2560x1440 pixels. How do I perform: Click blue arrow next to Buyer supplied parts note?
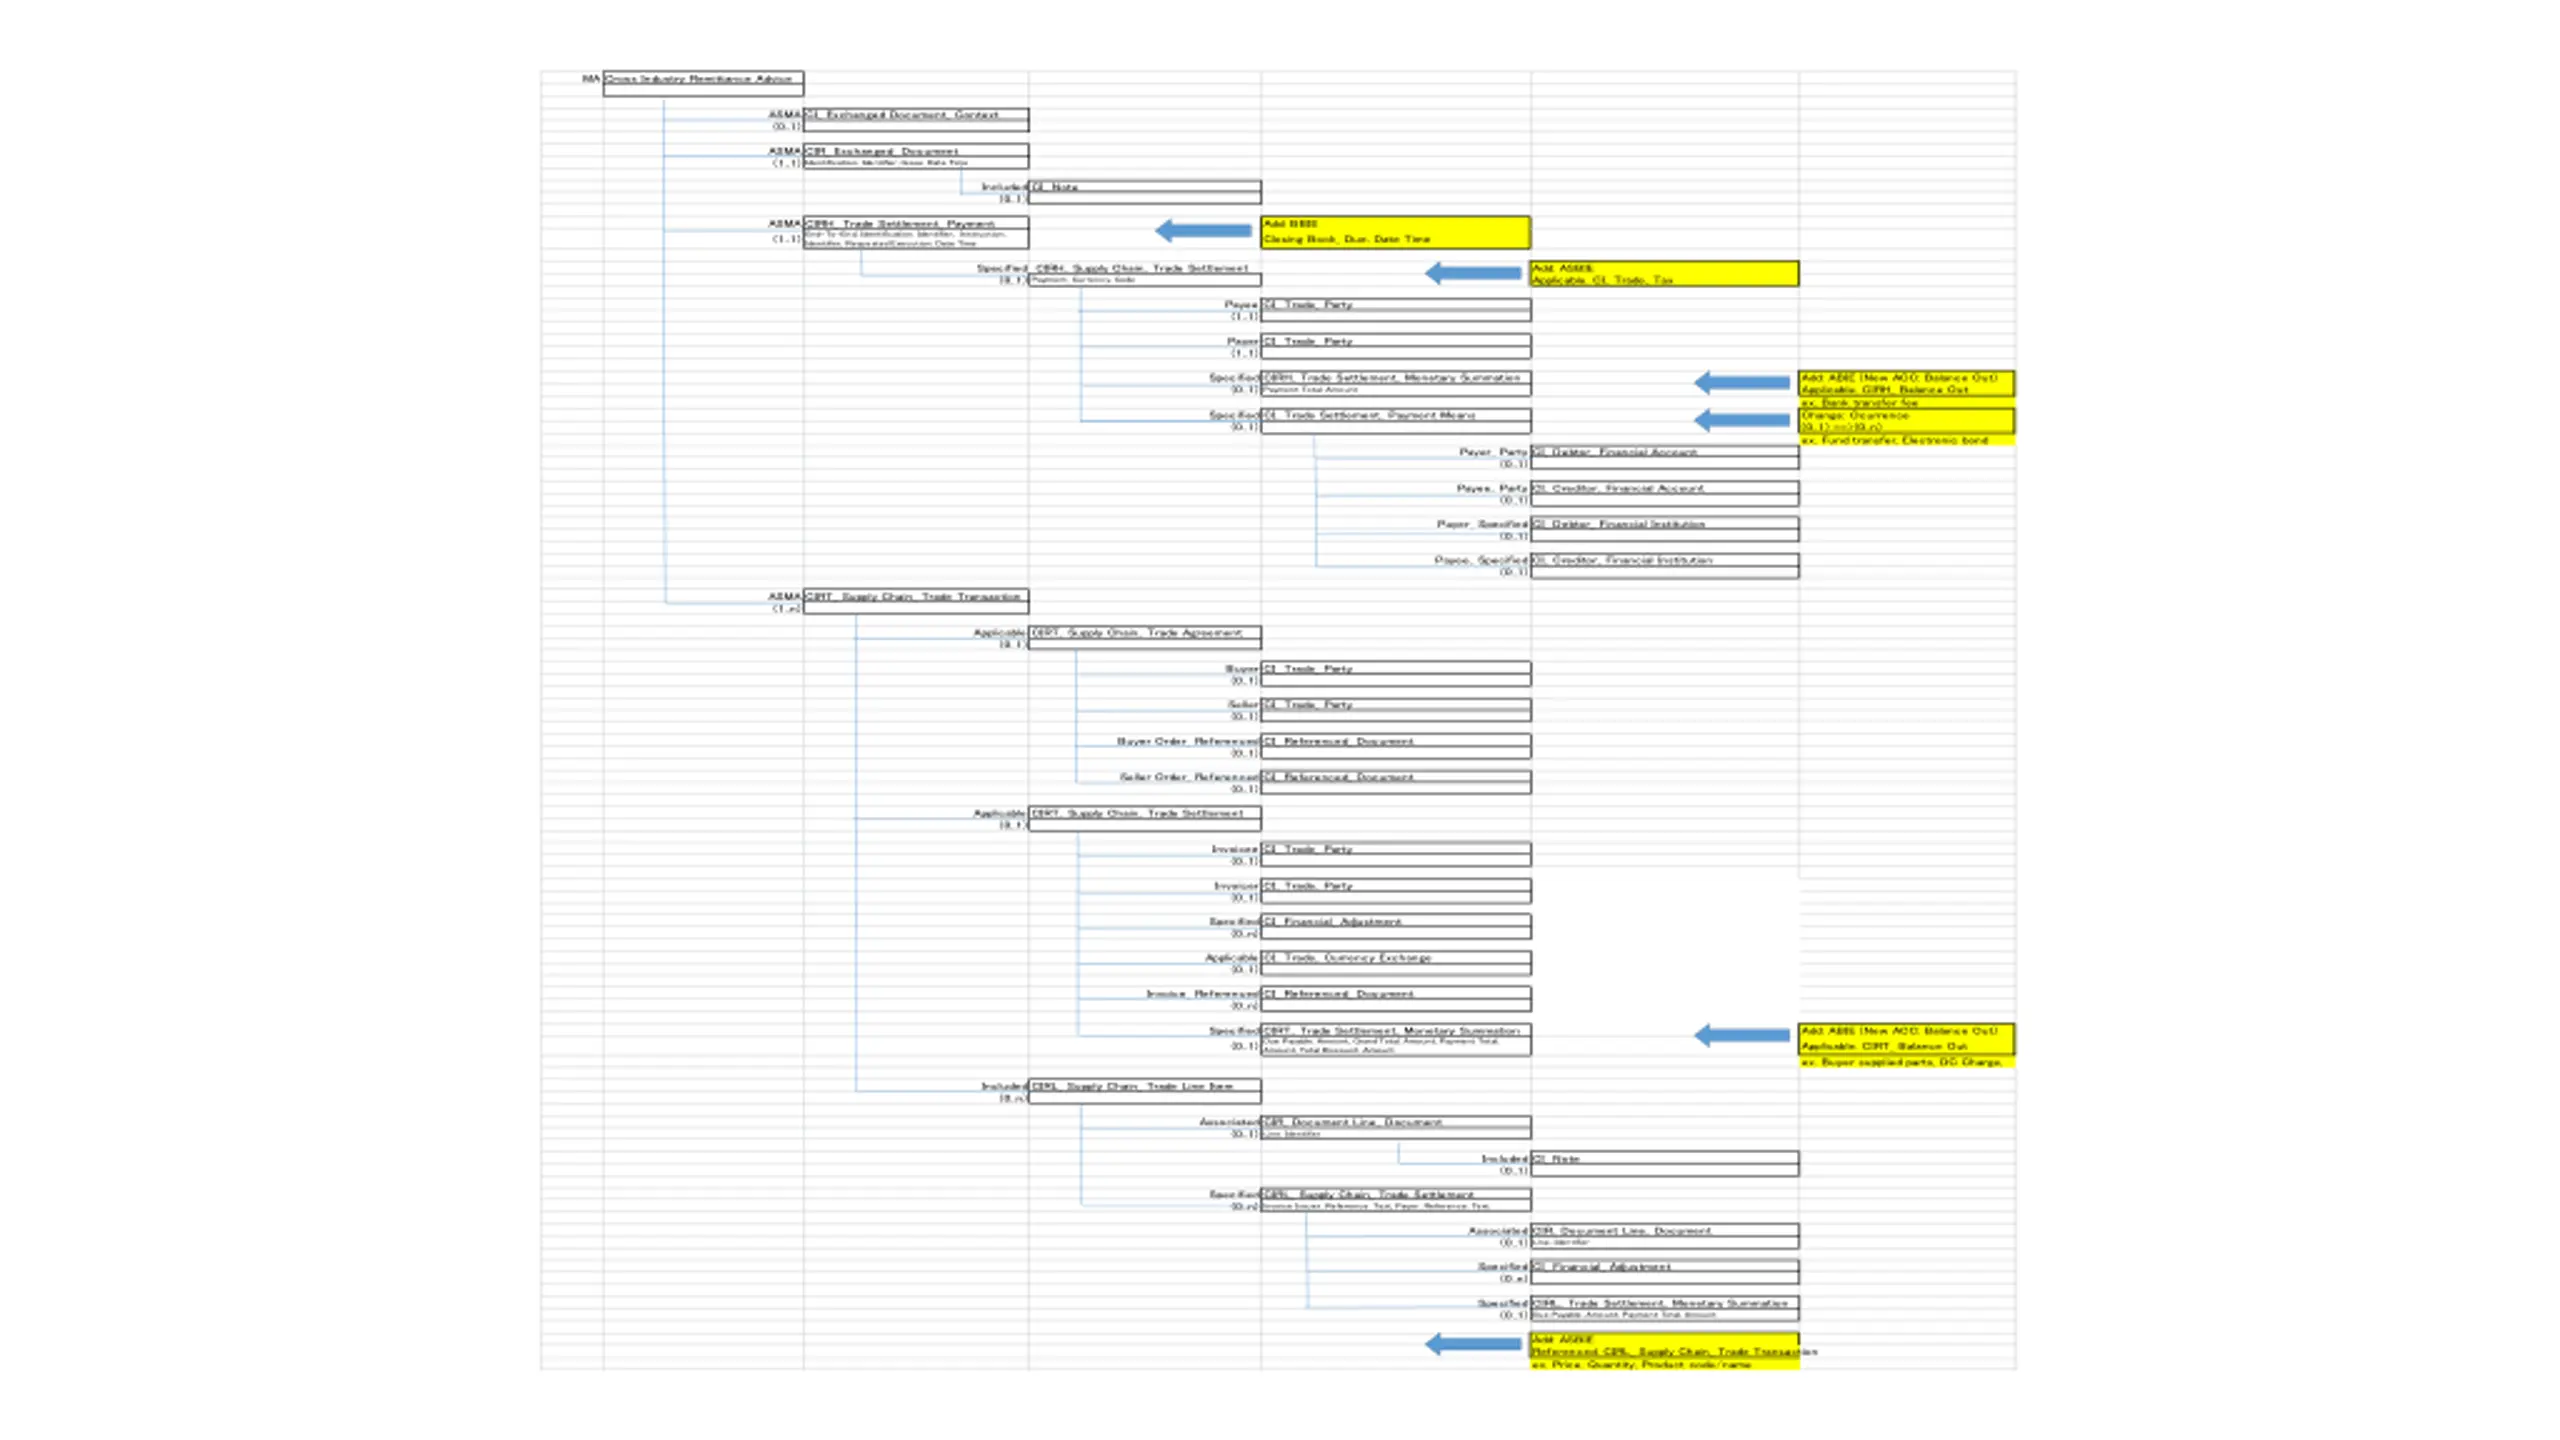1741,1036
